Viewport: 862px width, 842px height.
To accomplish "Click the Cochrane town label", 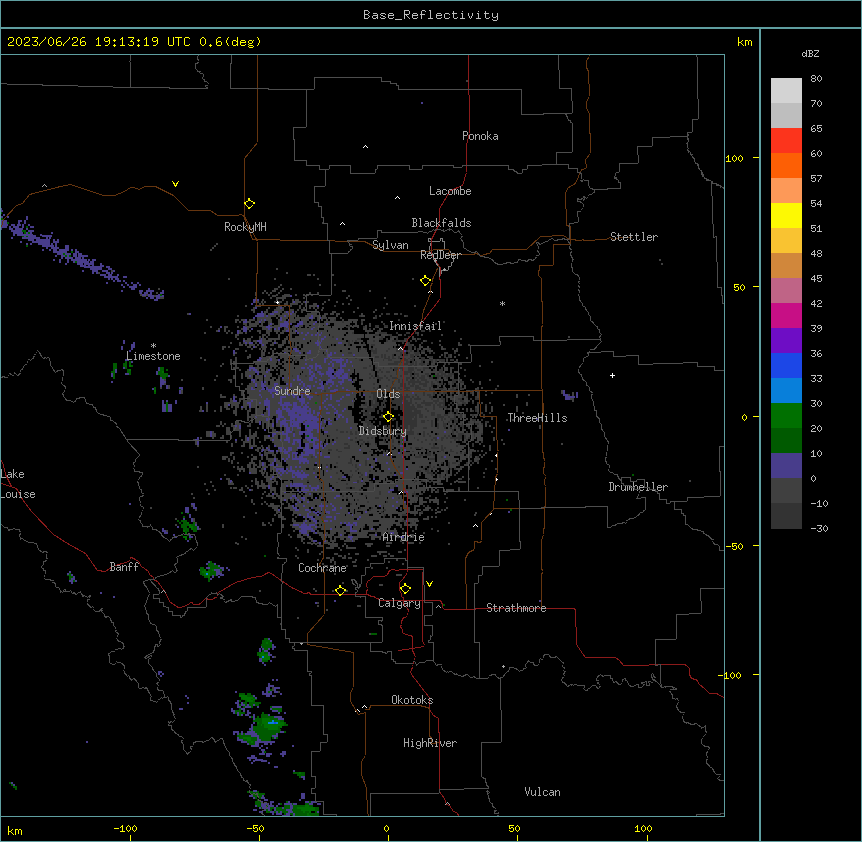I will pyautogui.click(x=322, y=568).
